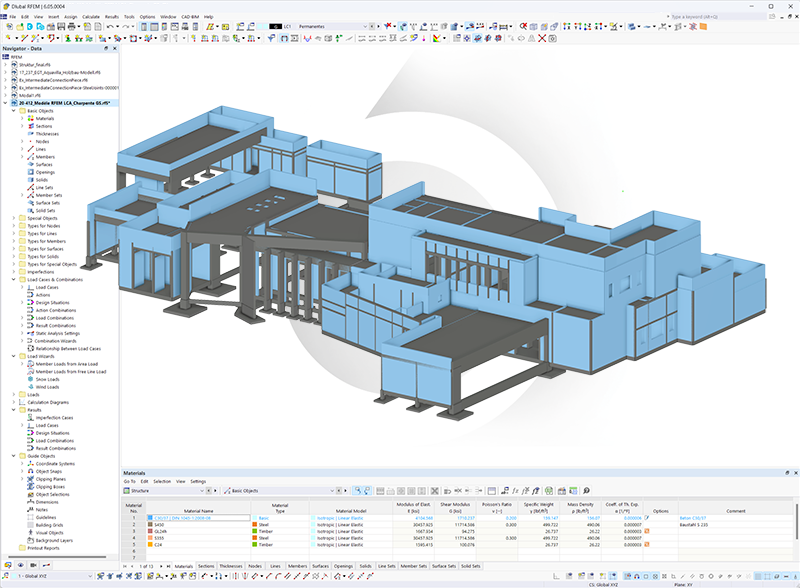Click the Save icon on the main toolbar
Image resolution: width=800 pixels, height=588 pixels.
[x=60, y=28]
